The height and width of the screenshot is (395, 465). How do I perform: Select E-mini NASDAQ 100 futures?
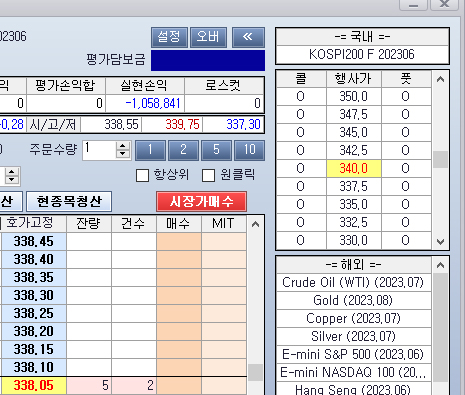[x=353, y=373]
